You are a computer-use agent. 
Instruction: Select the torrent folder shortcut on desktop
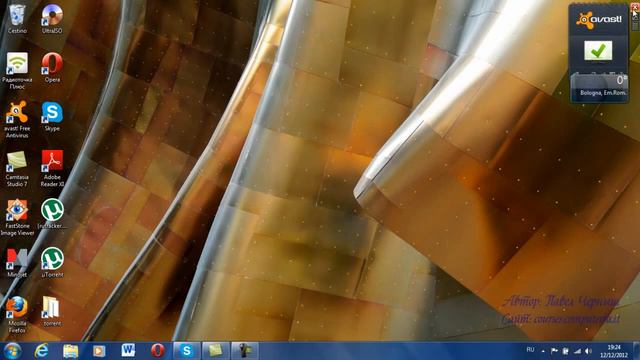point(52,311)
